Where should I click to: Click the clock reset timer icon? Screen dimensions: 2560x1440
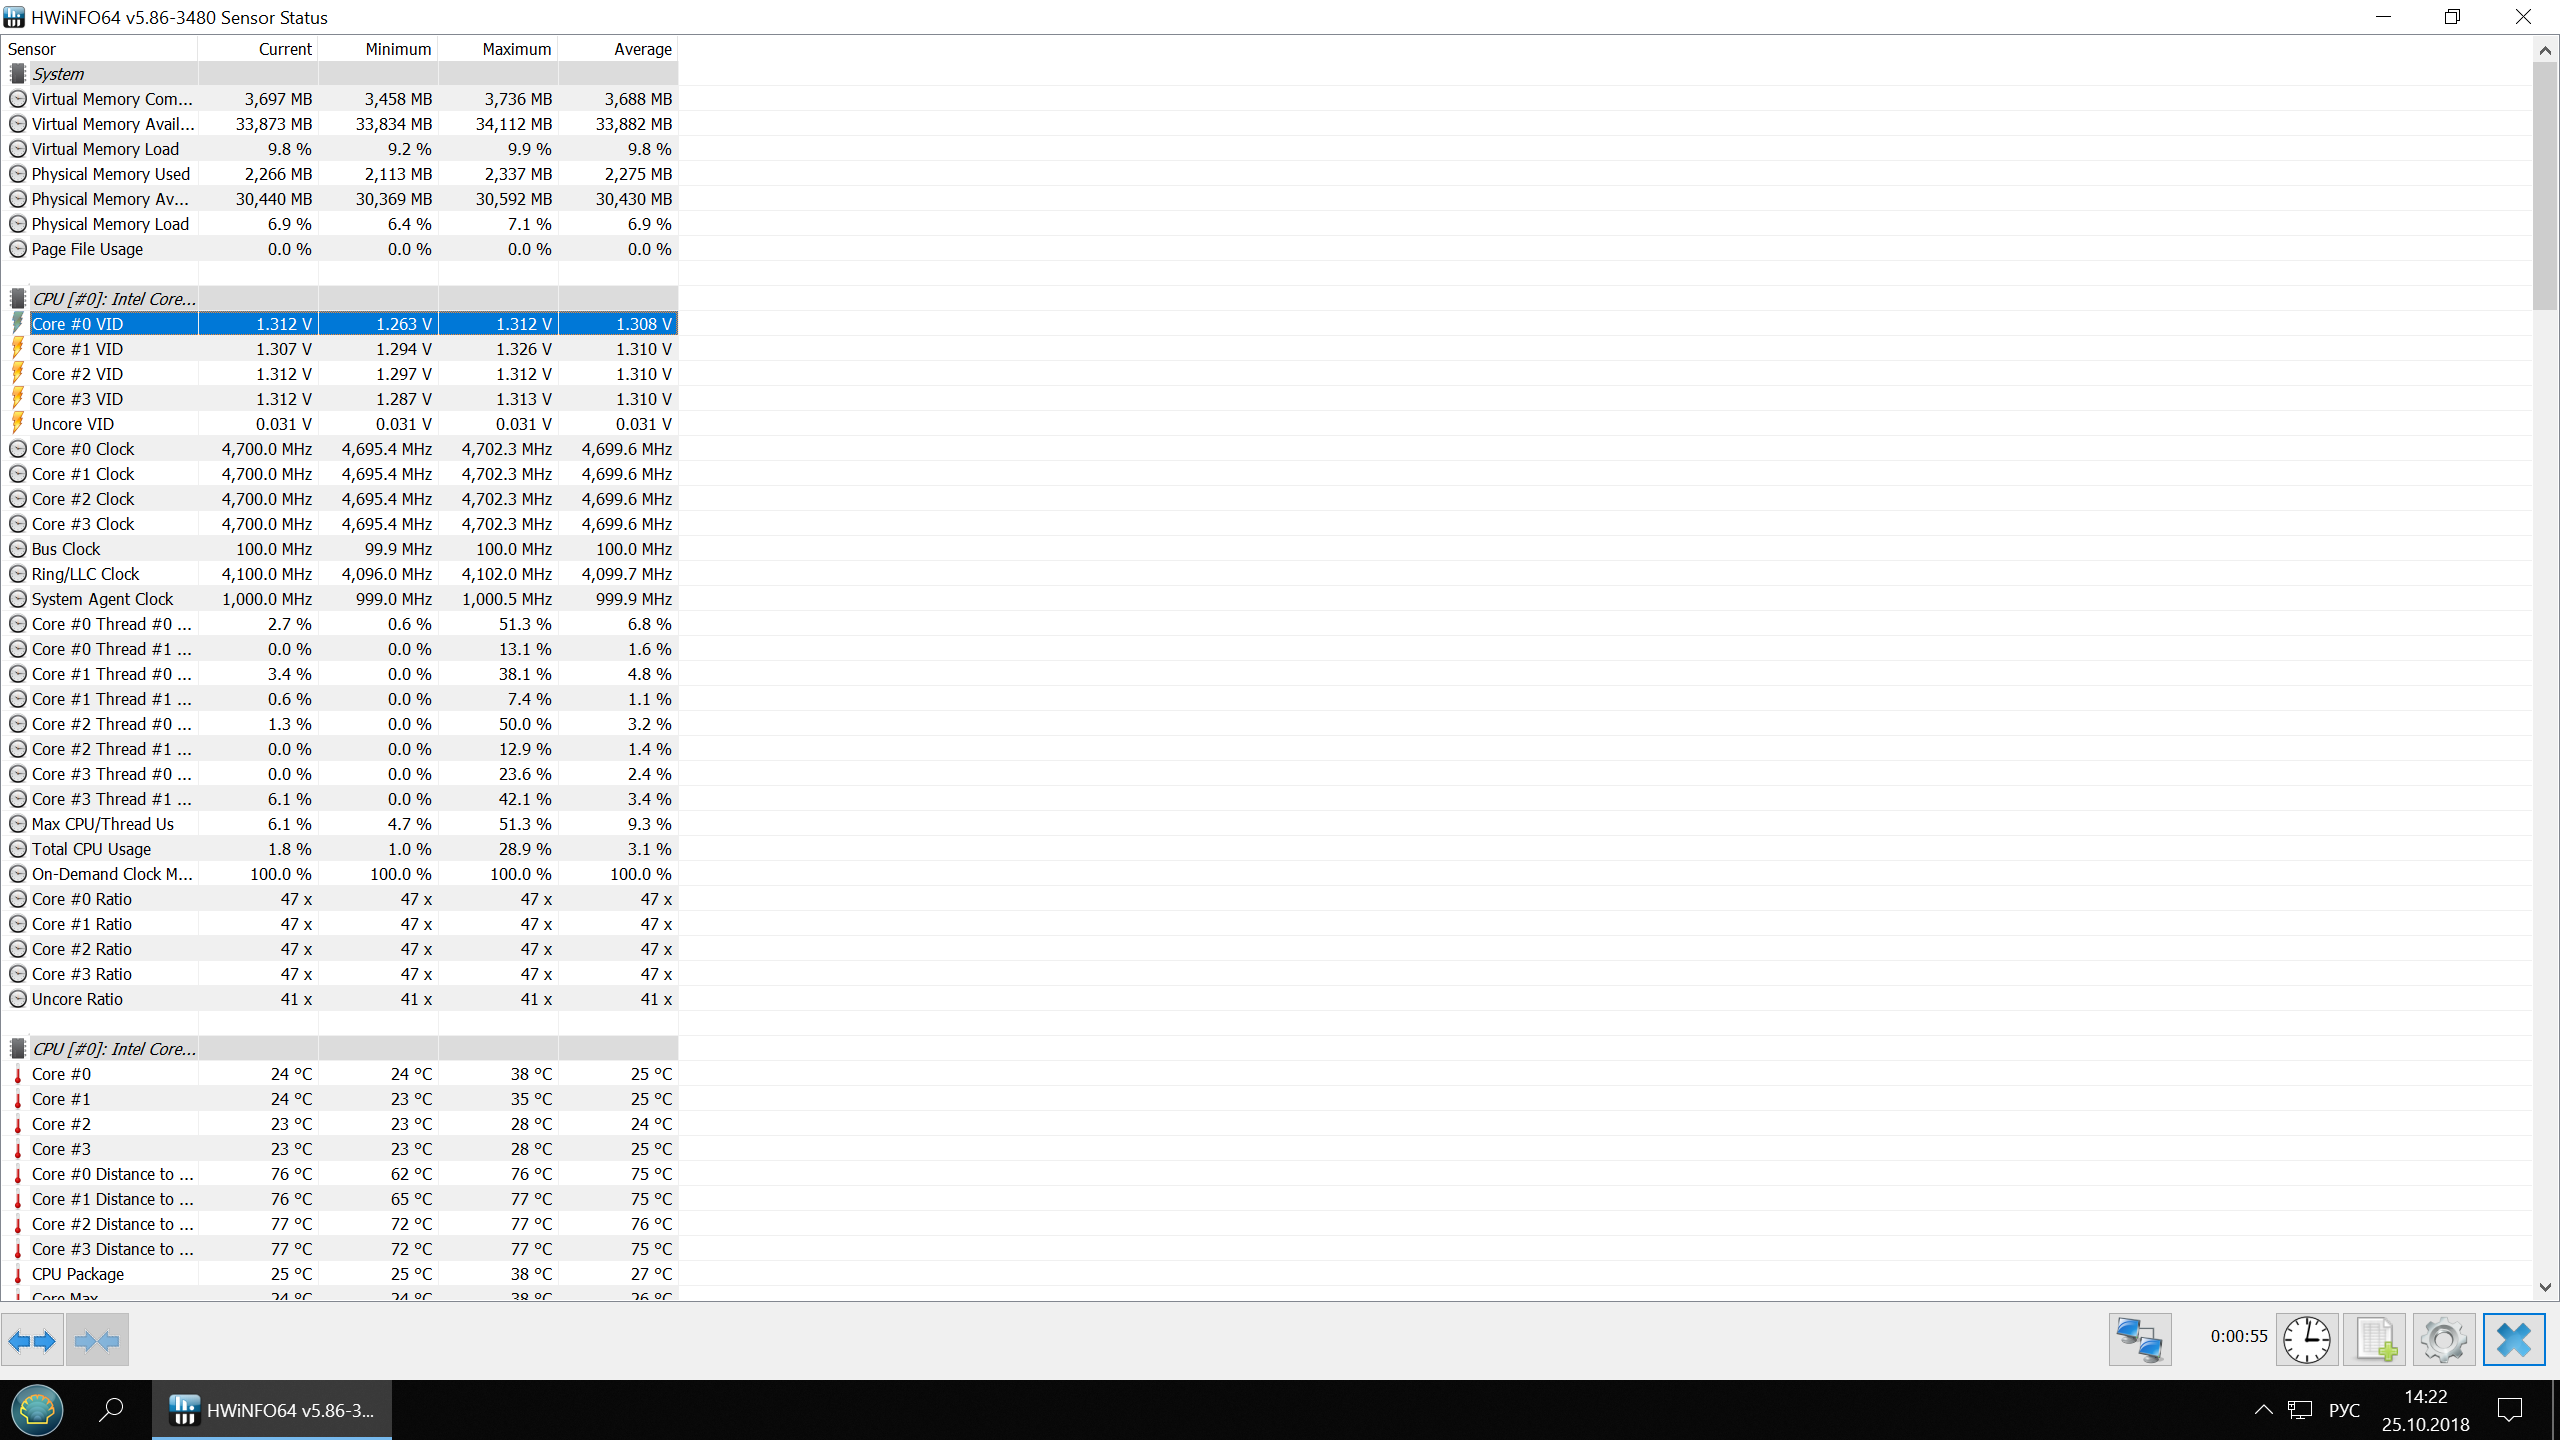(x=2307, y=1340)
